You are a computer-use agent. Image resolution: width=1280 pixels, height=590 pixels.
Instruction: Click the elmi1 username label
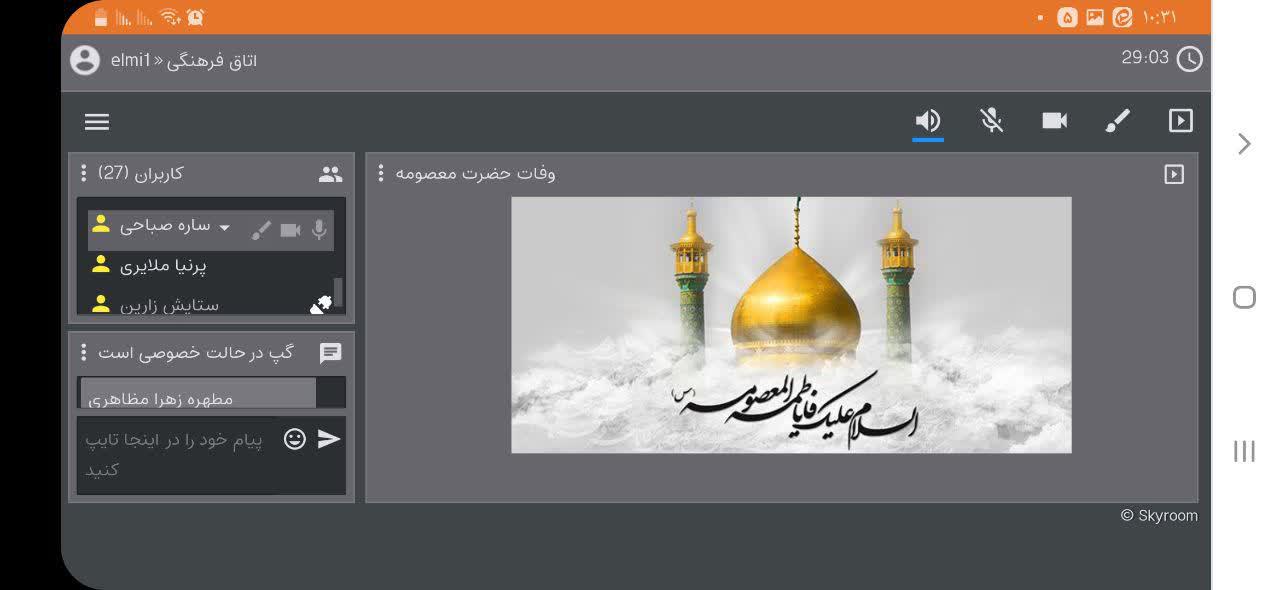pyautogui.click(x=131, y=60)
